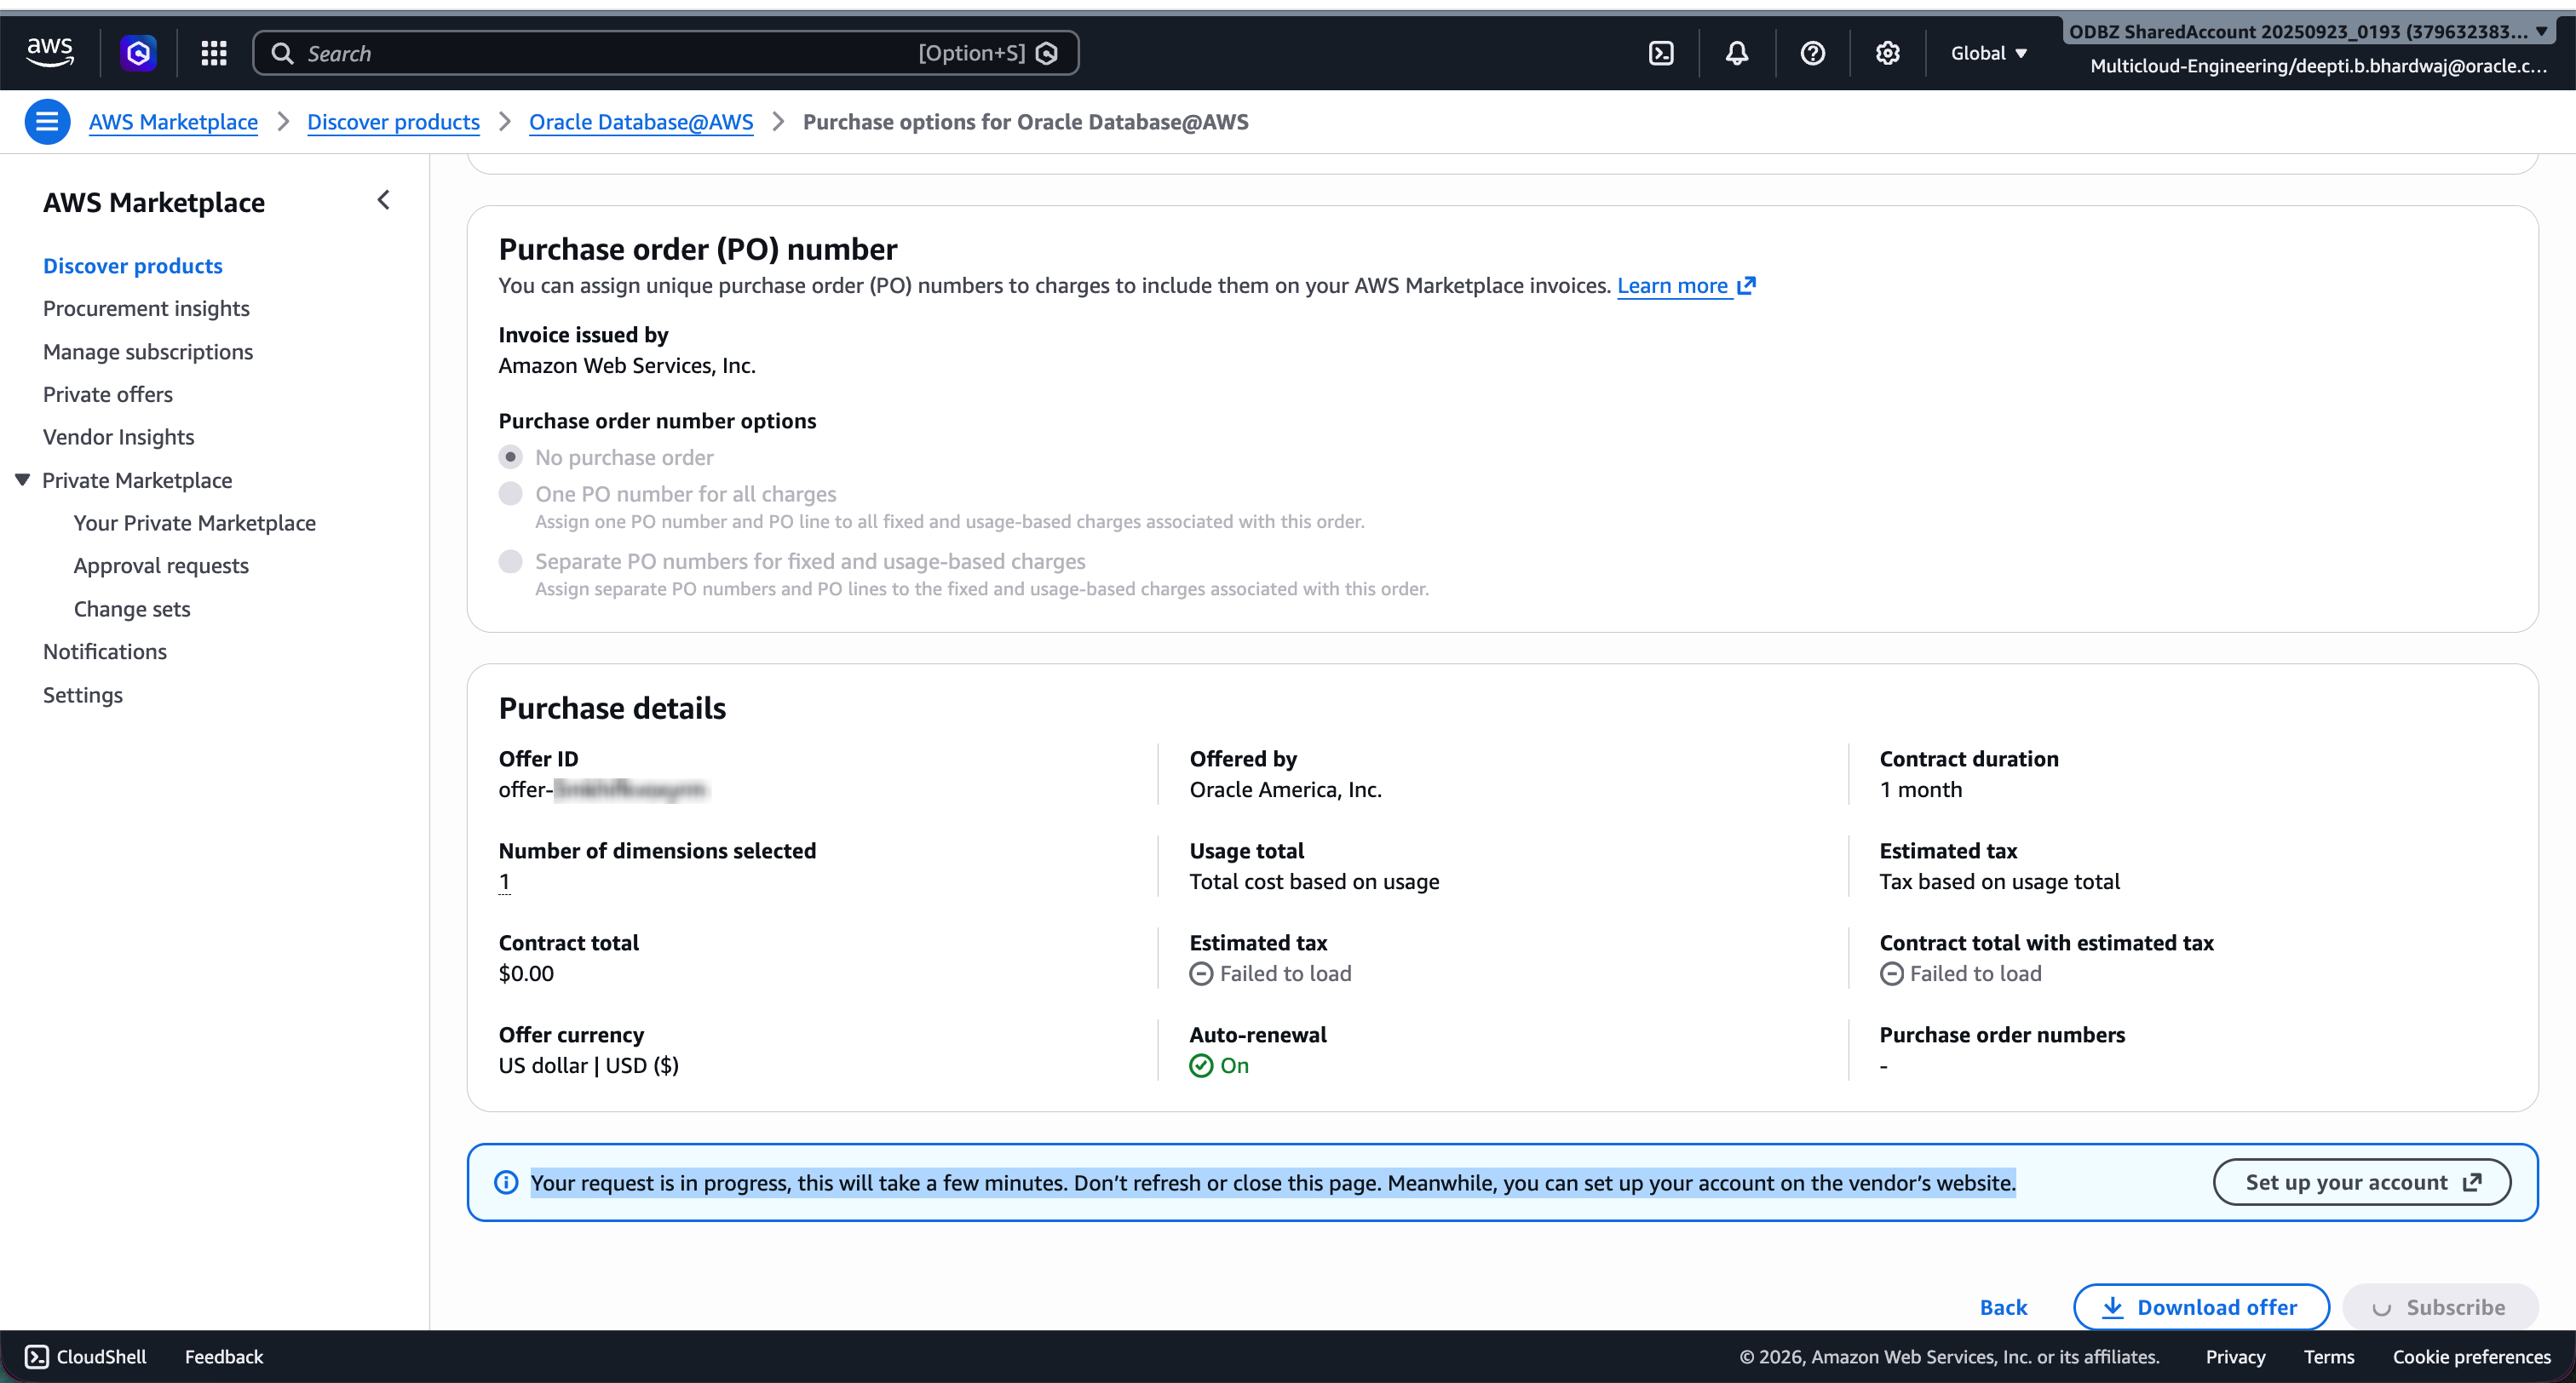Click the '1 month' contract duration value
The height and width of the screenshot is (1383, 2576).
[x=1921, y=789]
